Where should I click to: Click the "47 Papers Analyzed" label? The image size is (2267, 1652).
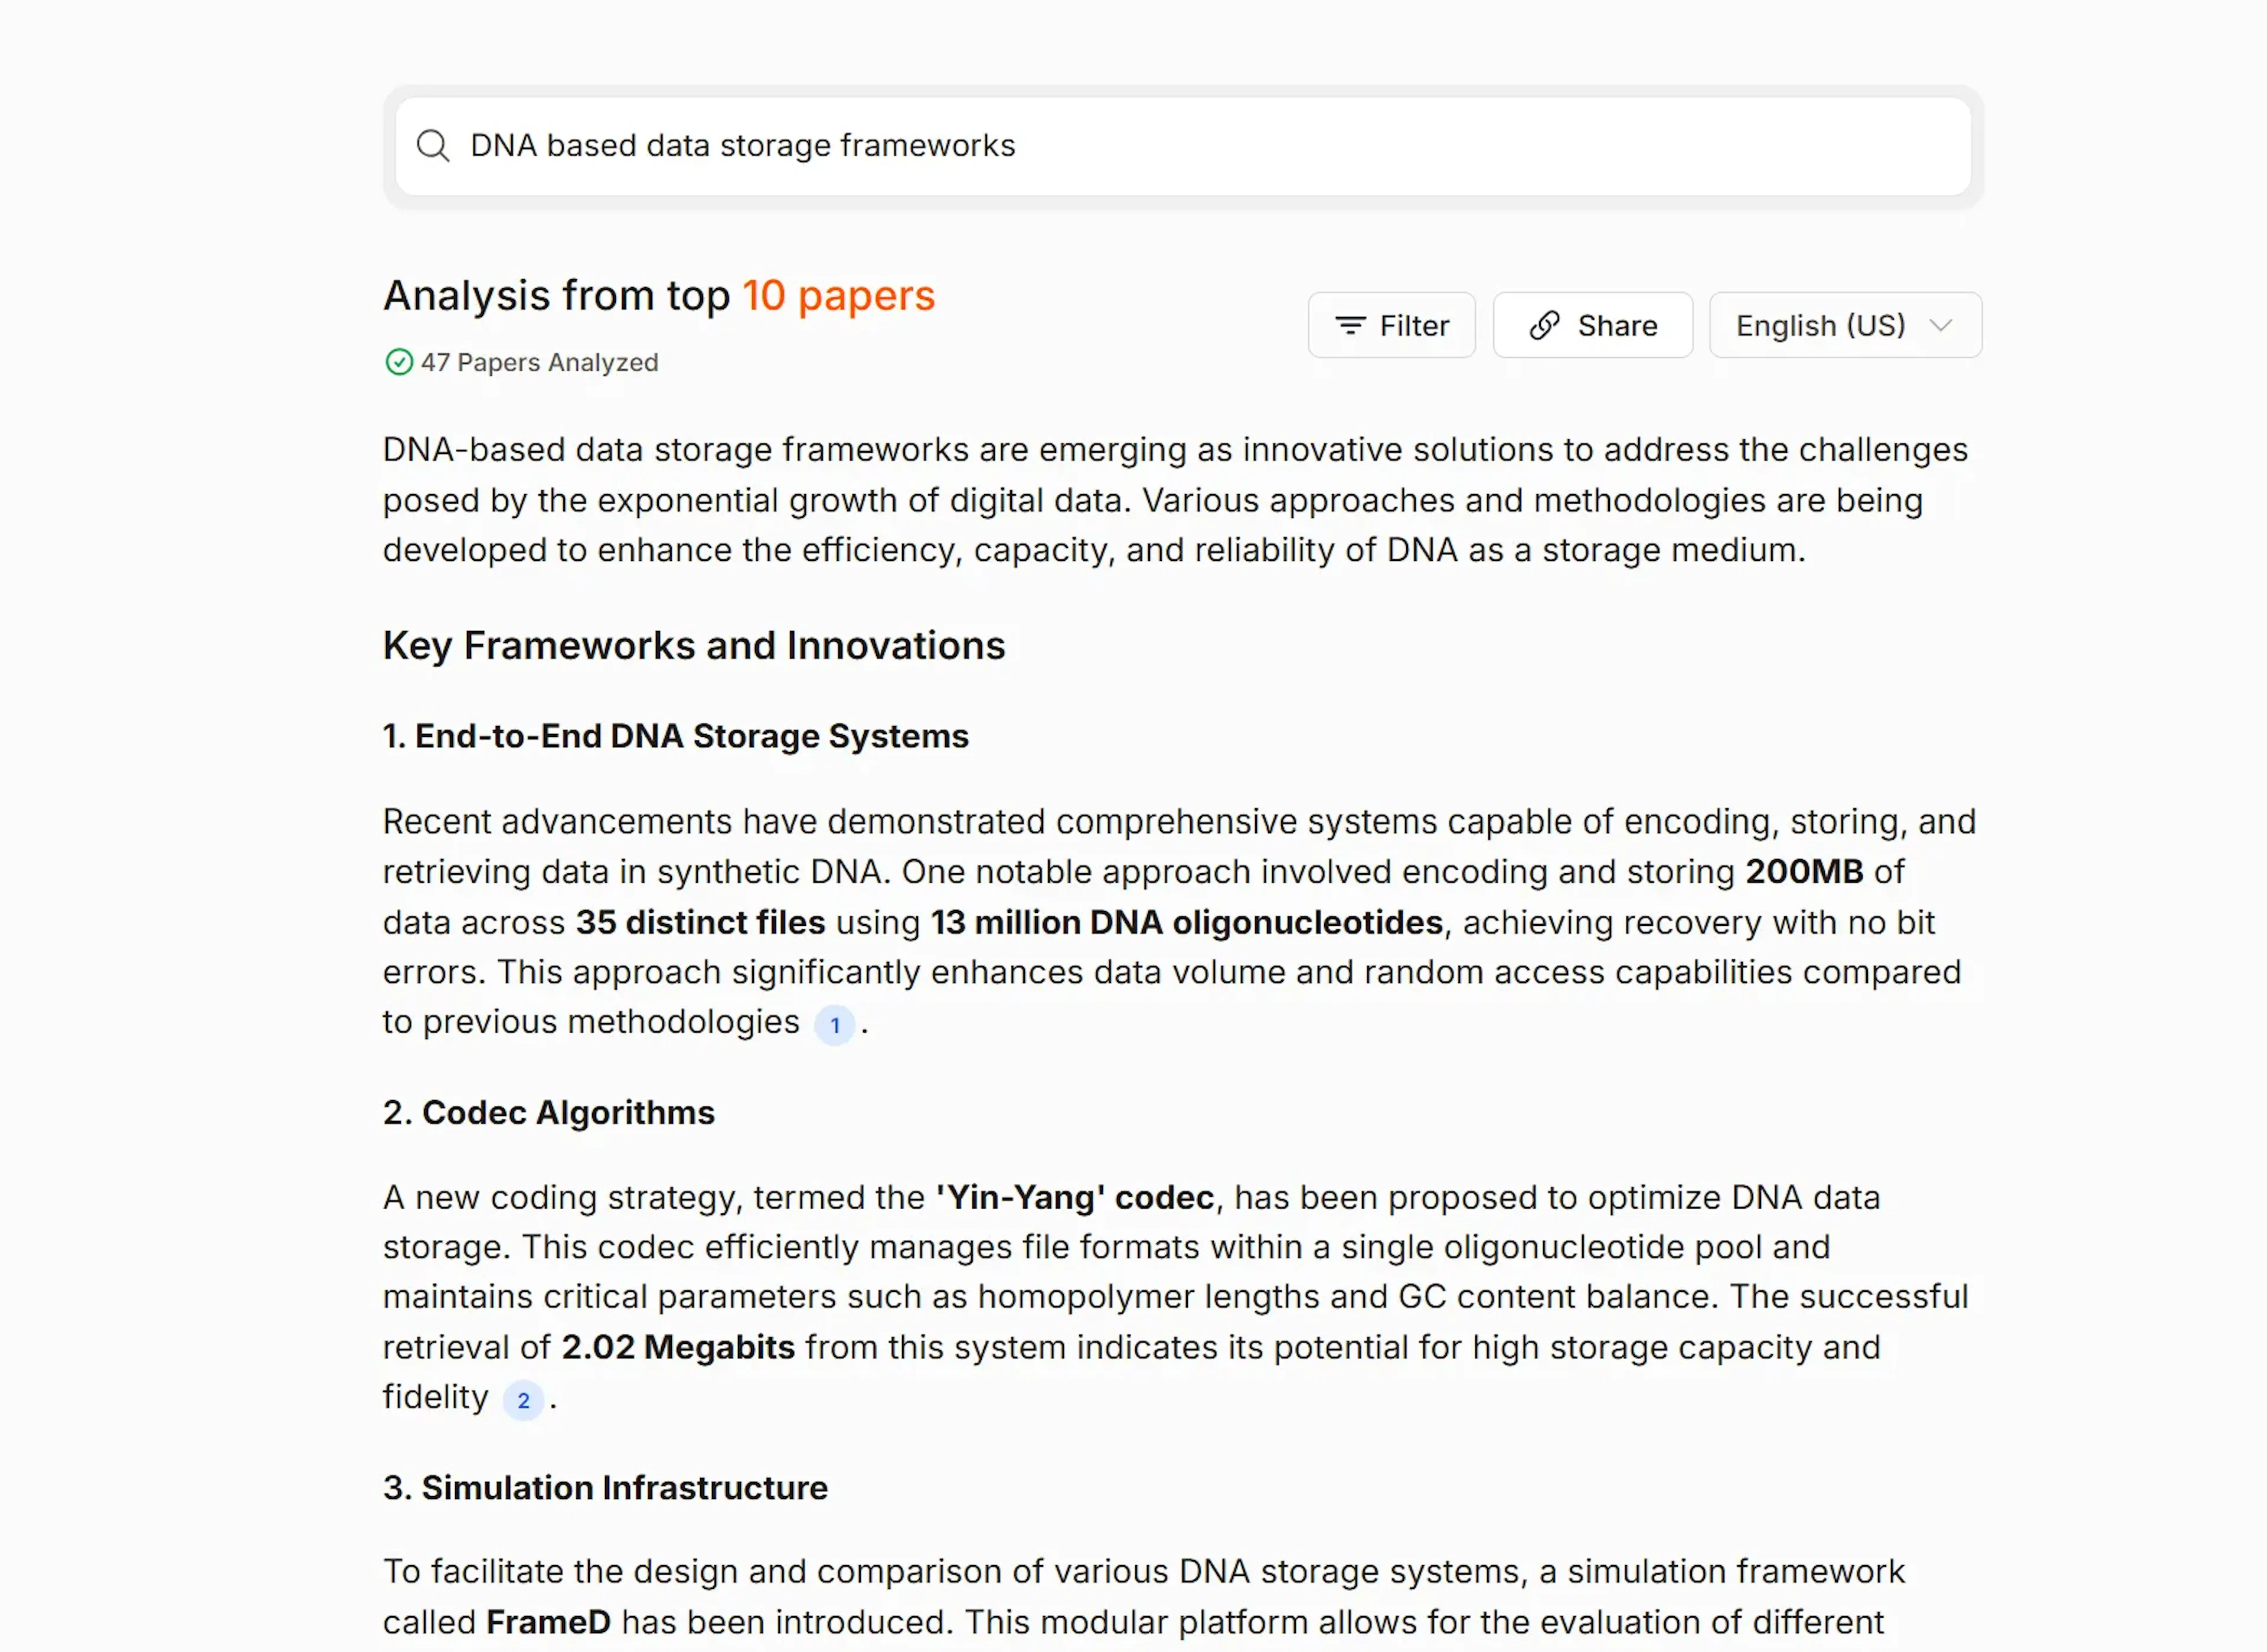539,362
